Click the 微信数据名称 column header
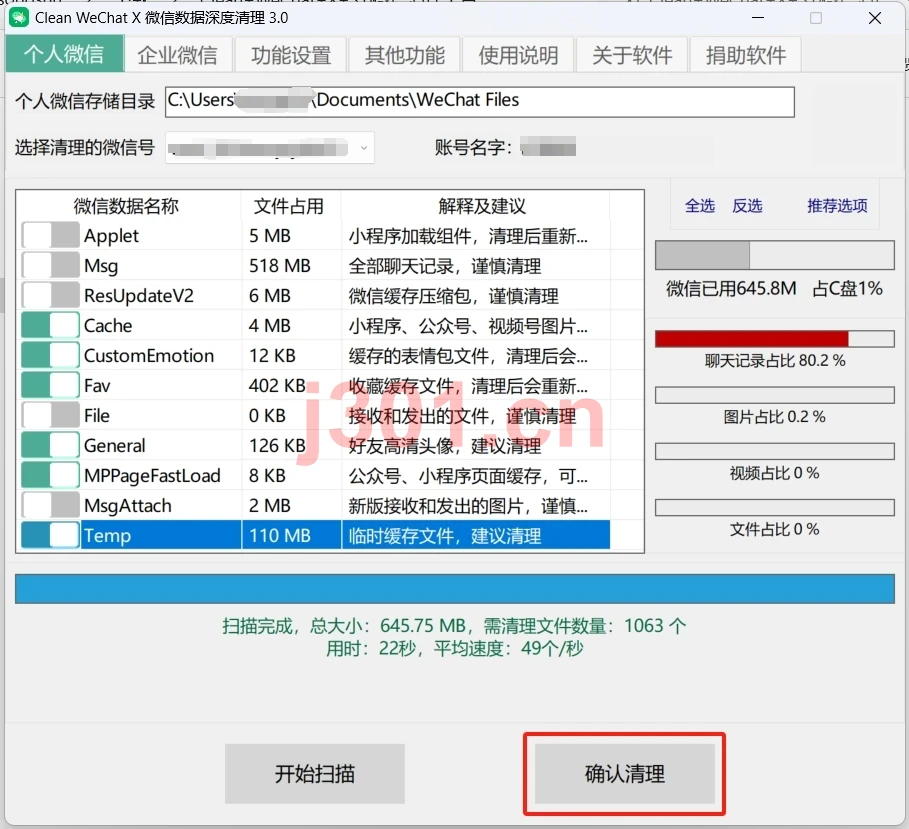This screenshot has height=829, width=909. pos(126,206)
